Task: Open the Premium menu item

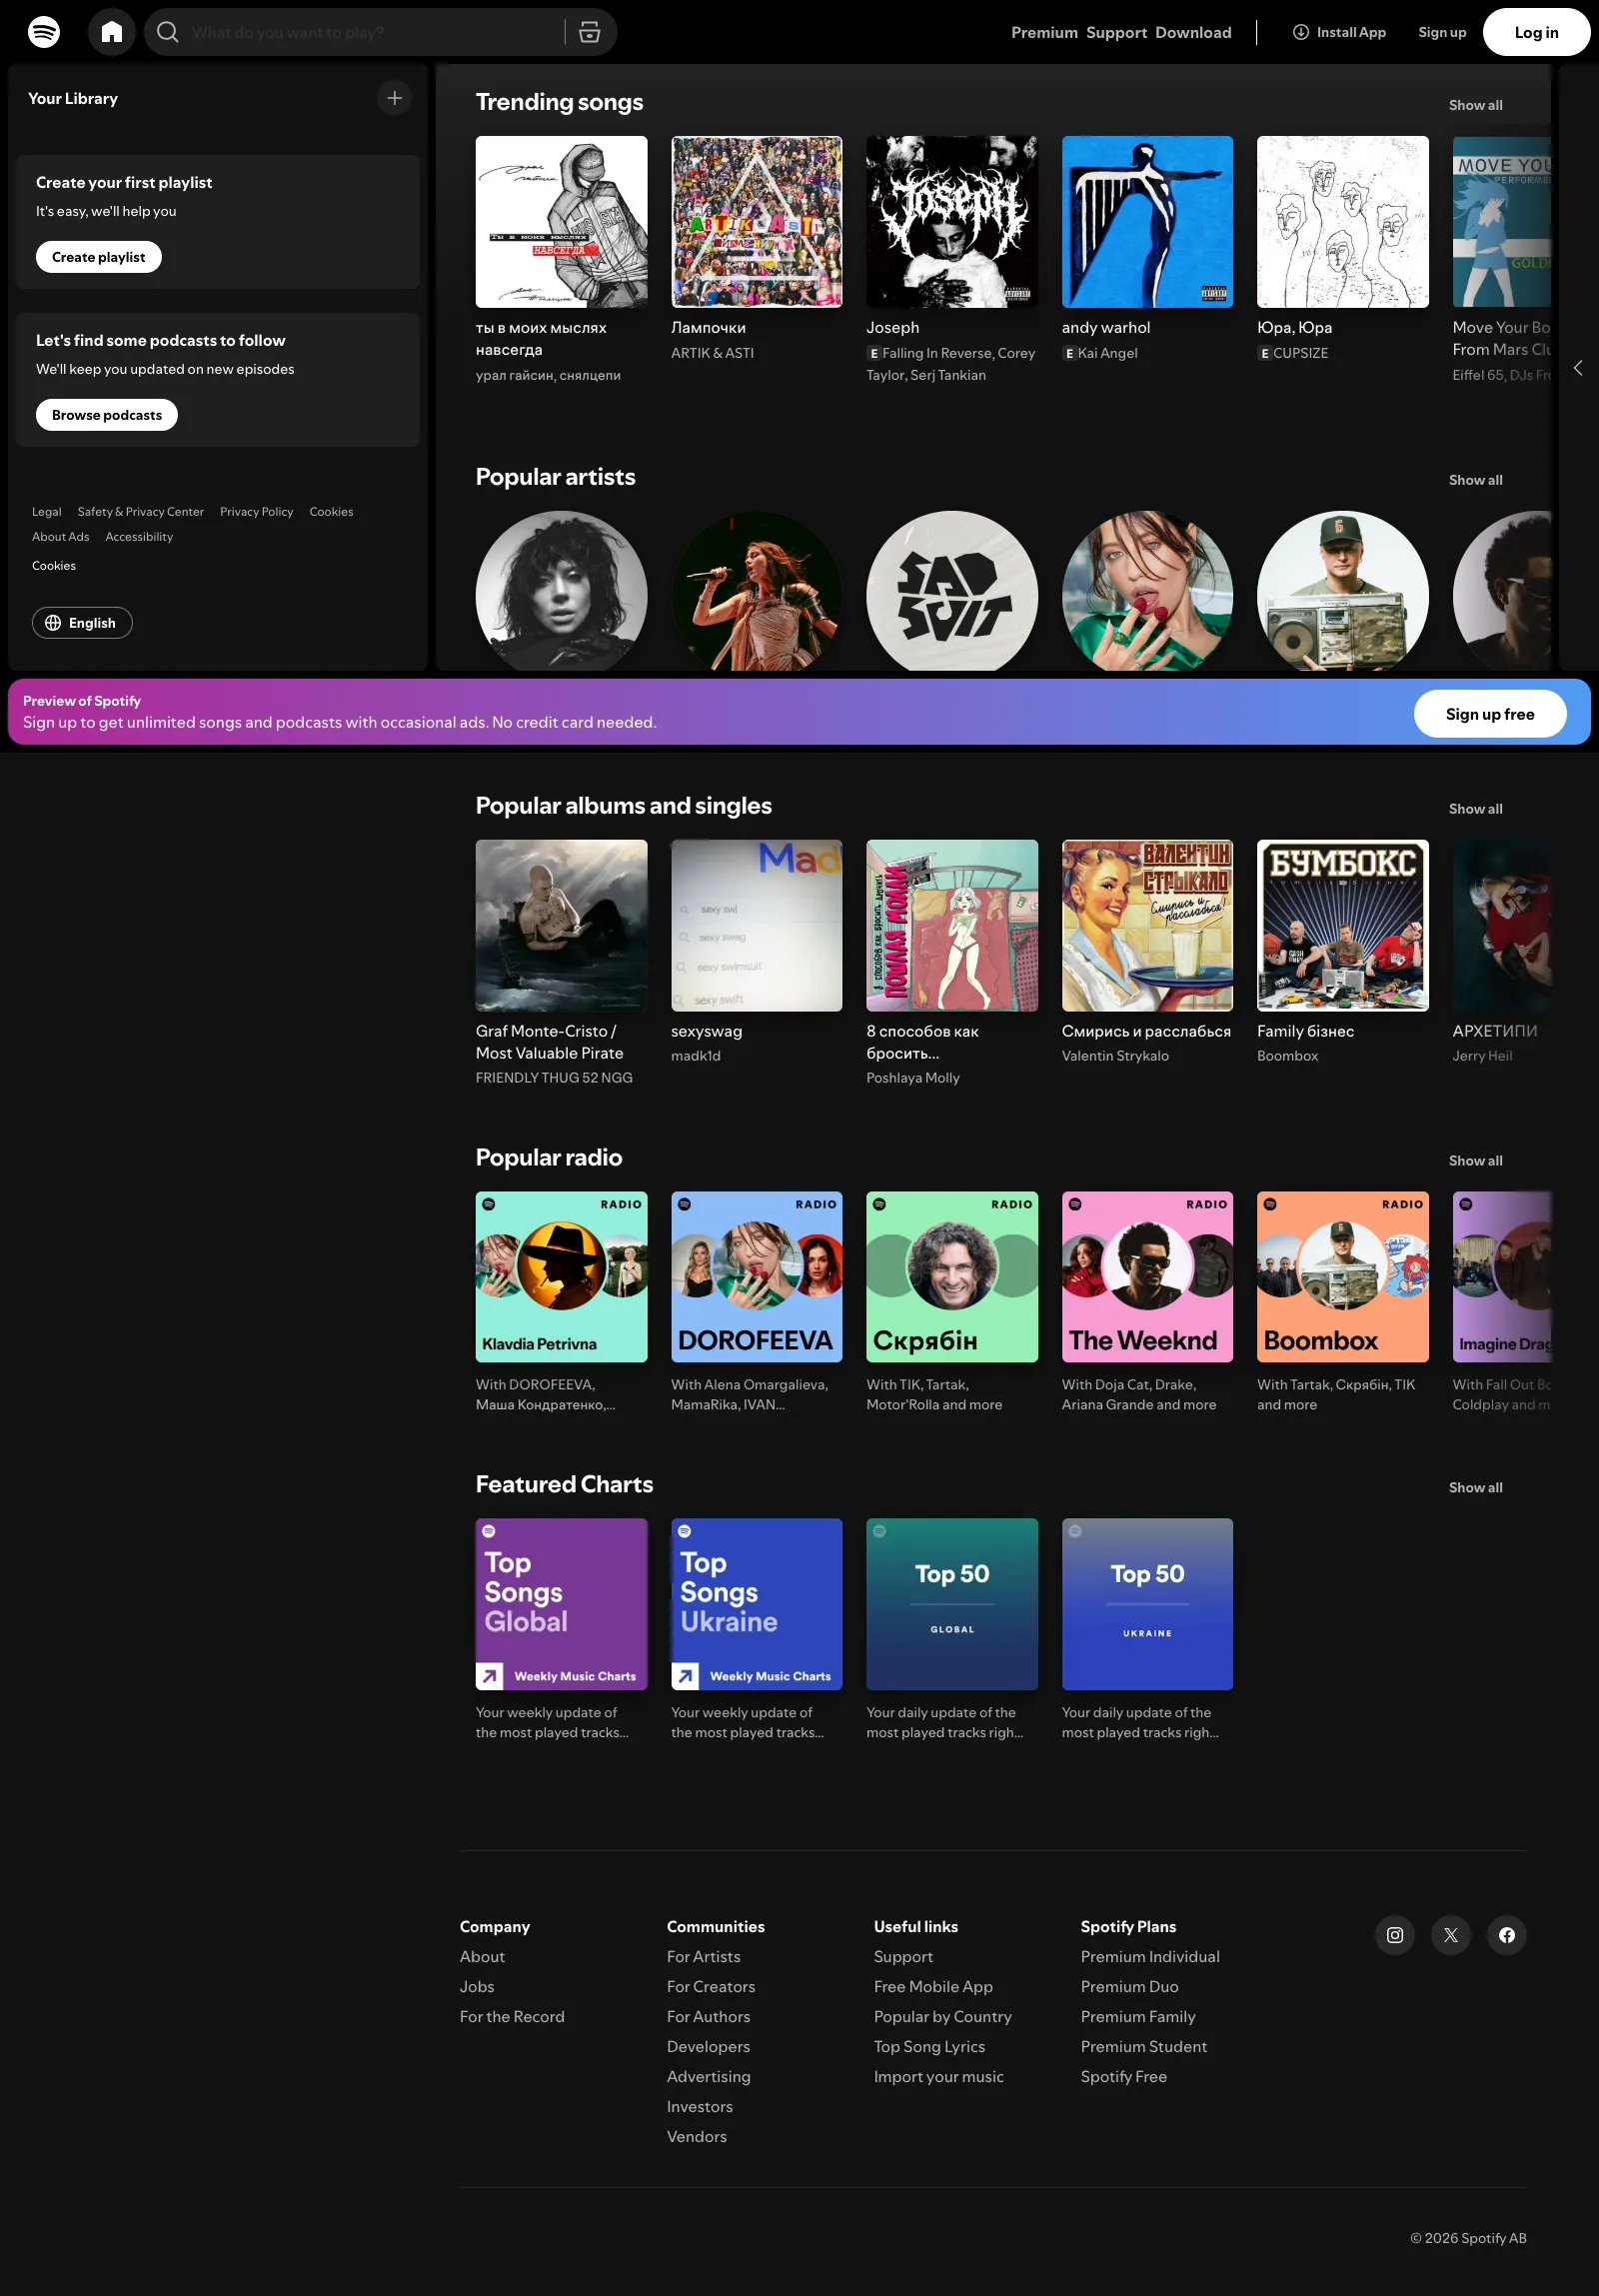Action: [1044, 32]
